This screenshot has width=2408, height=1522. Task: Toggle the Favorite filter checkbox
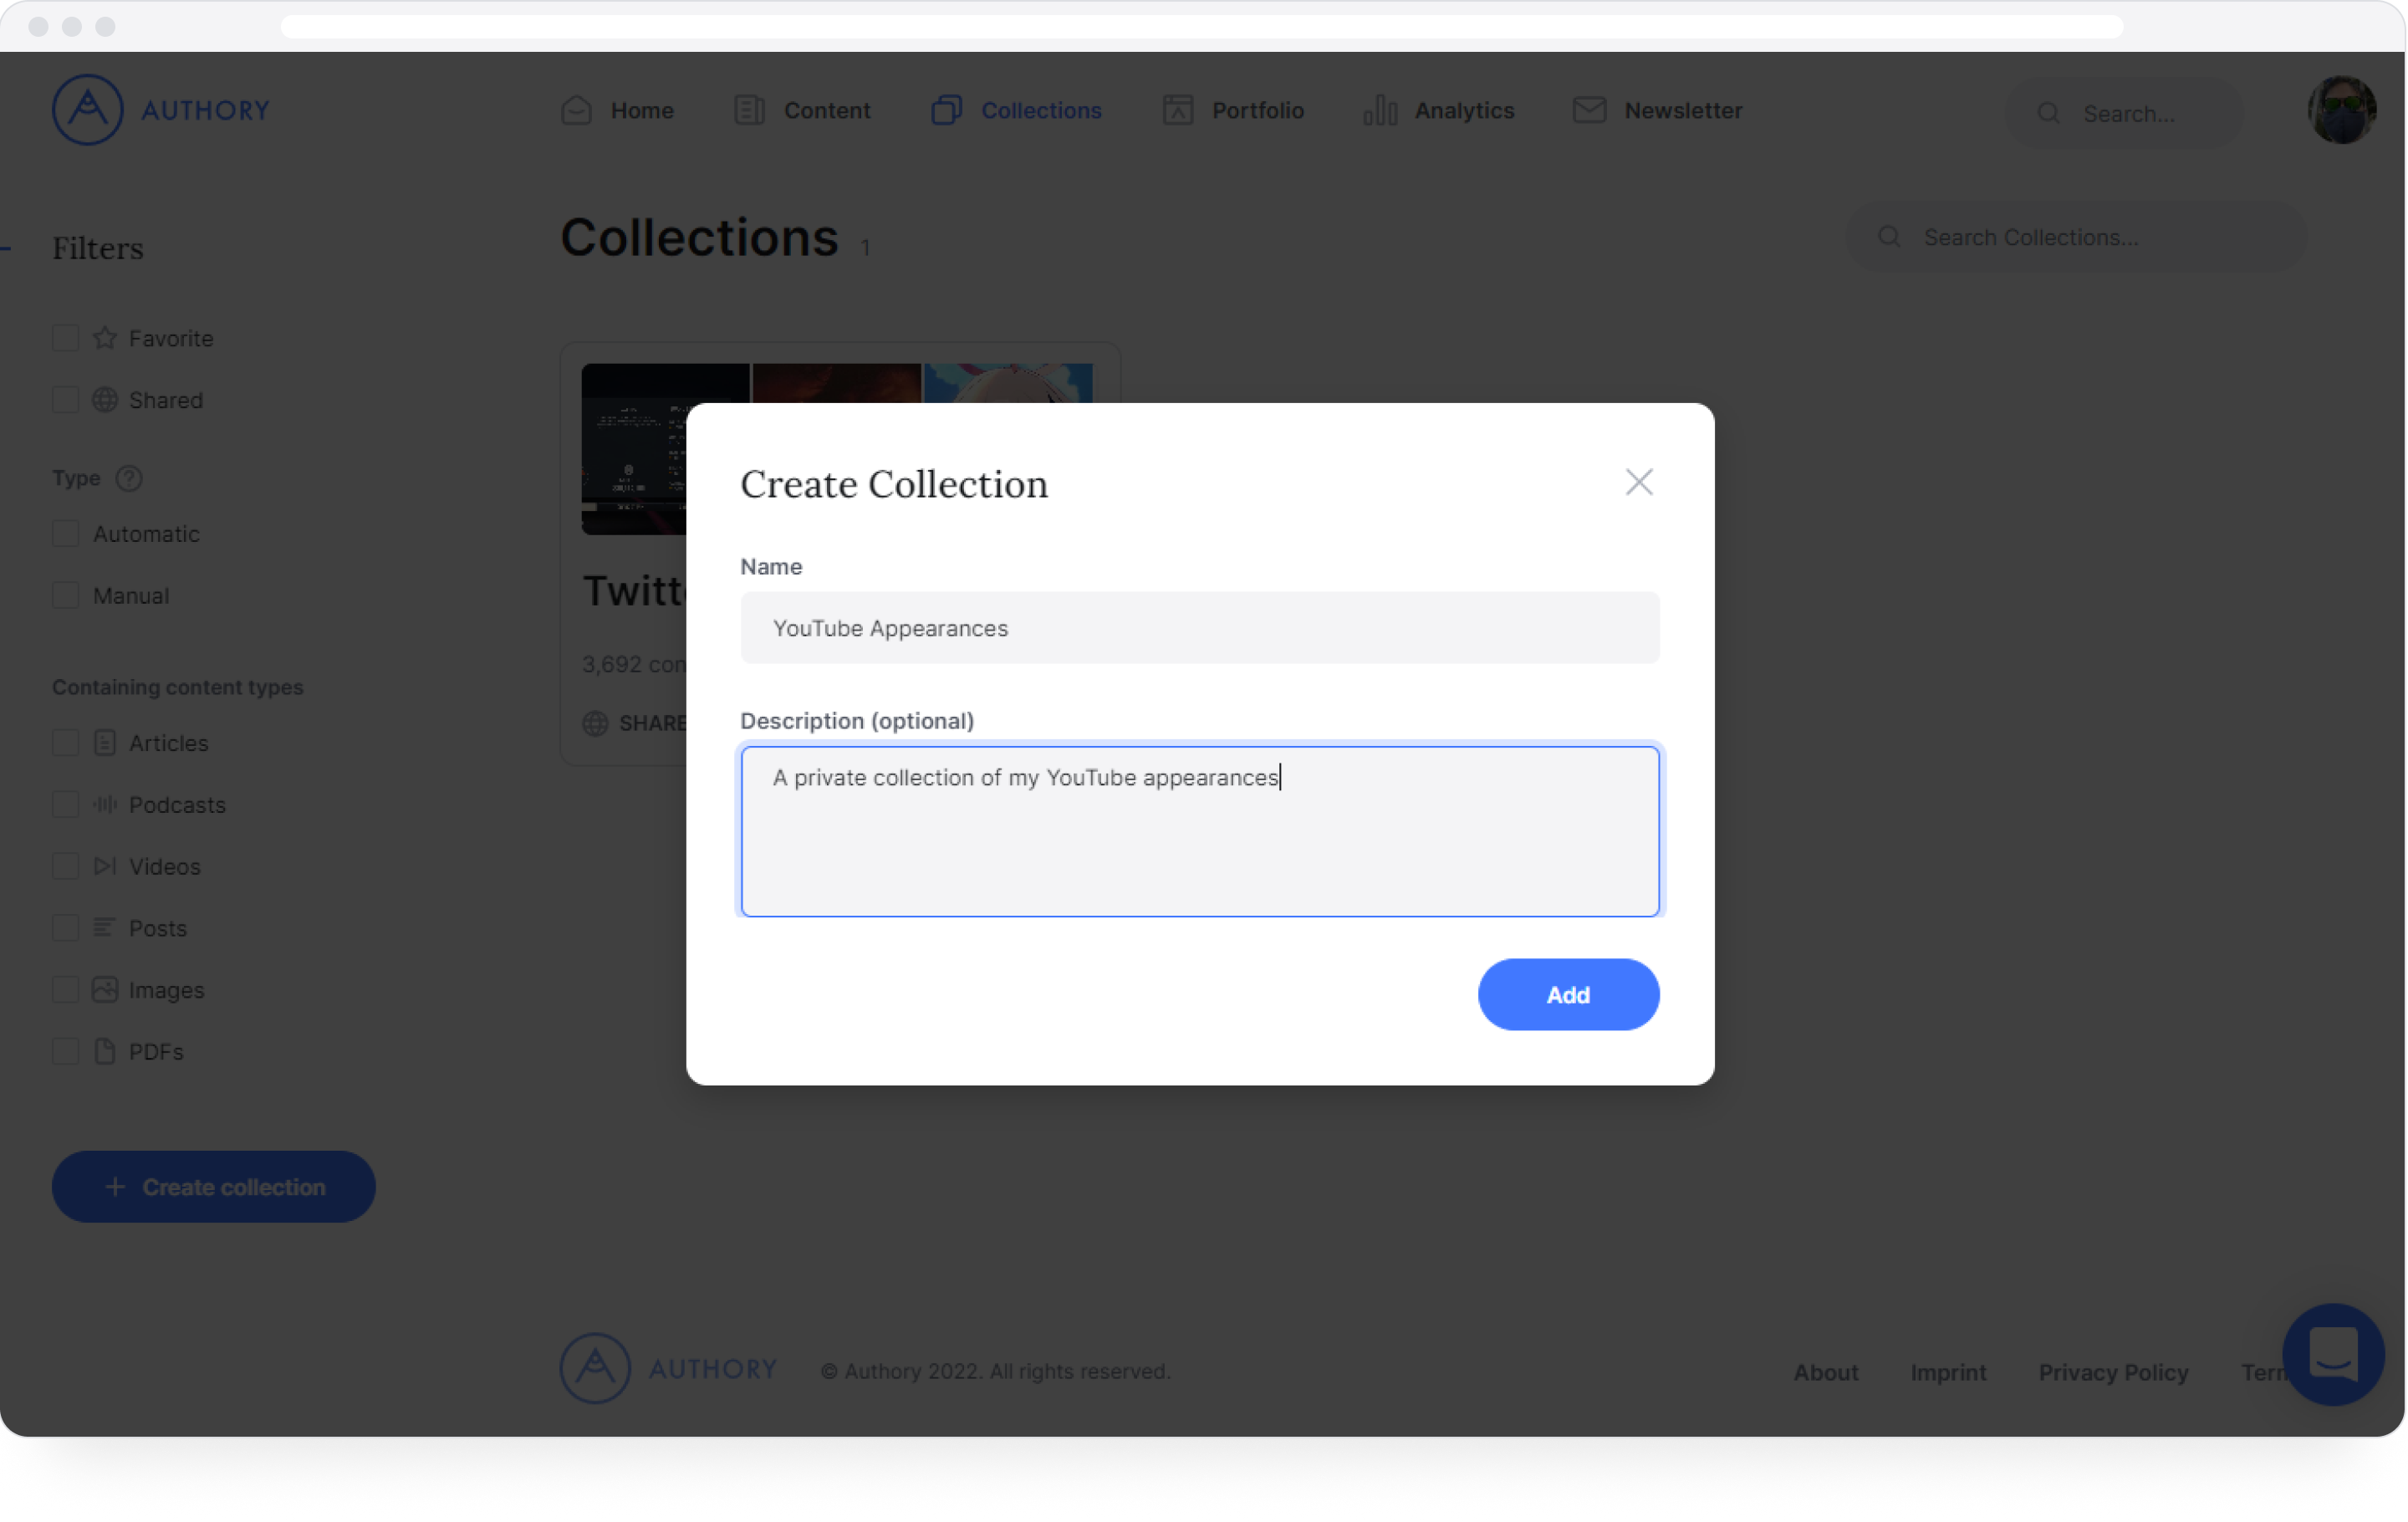[x=66, y=338]
